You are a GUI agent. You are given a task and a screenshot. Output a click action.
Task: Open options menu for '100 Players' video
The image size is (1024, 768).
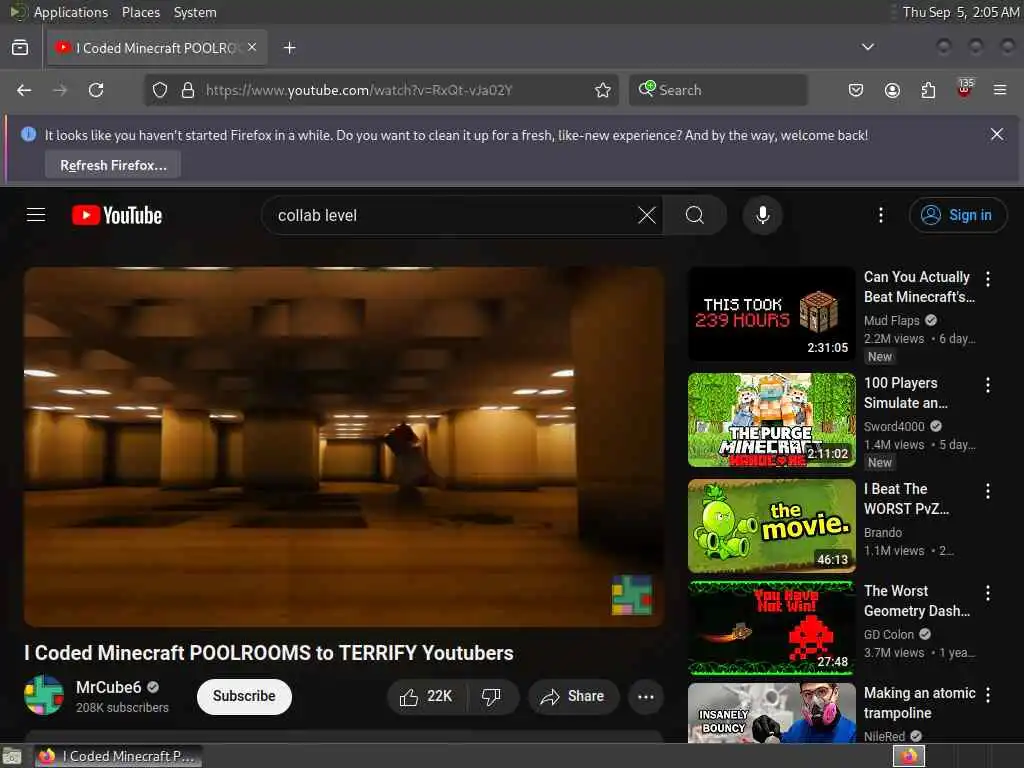pyautogui.click(x=987, y=385)
